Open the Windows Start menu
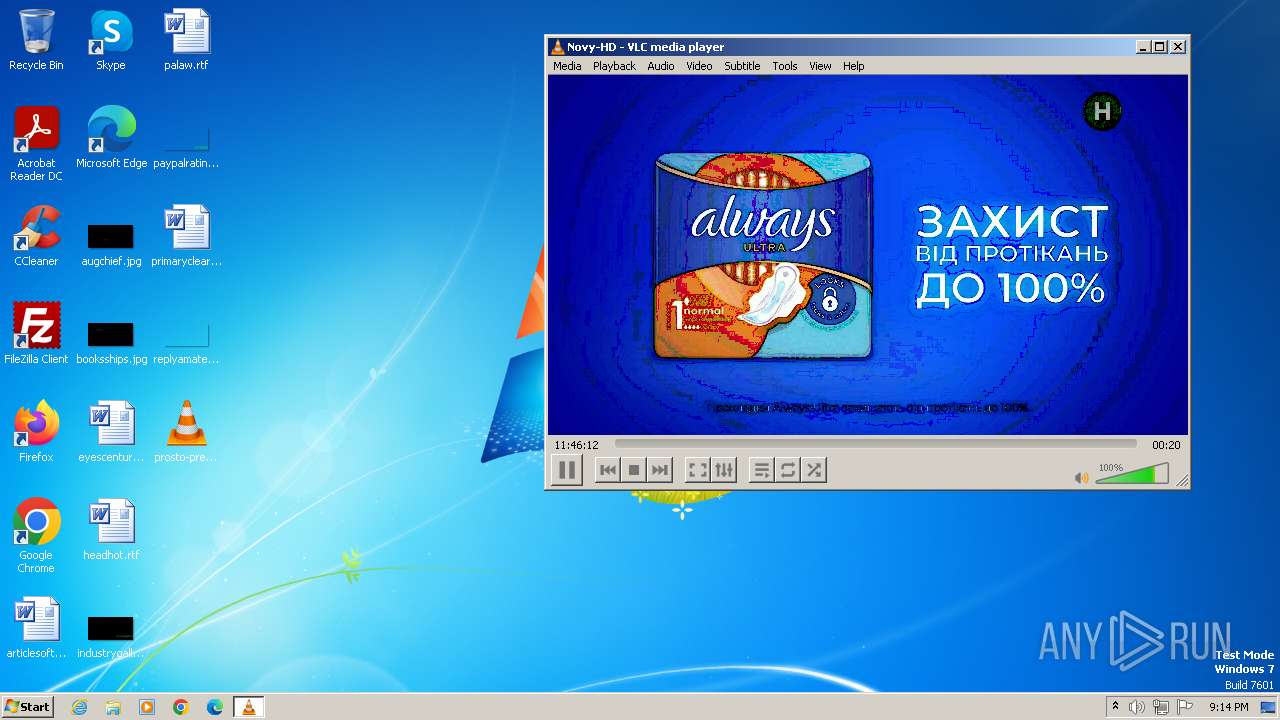 click(x=27, y=706)
